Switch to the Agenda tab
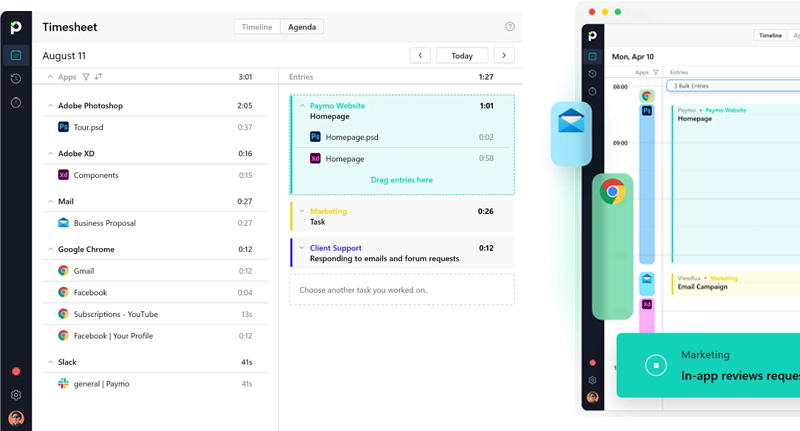Screen dimensions: 800x431 pyautogui.click(x=302, y=27)
